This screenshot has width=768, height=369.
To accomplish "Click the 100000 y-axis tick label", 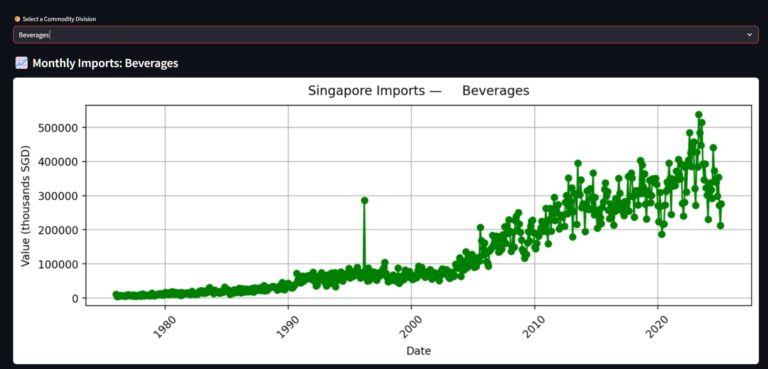I will point(58,264).
